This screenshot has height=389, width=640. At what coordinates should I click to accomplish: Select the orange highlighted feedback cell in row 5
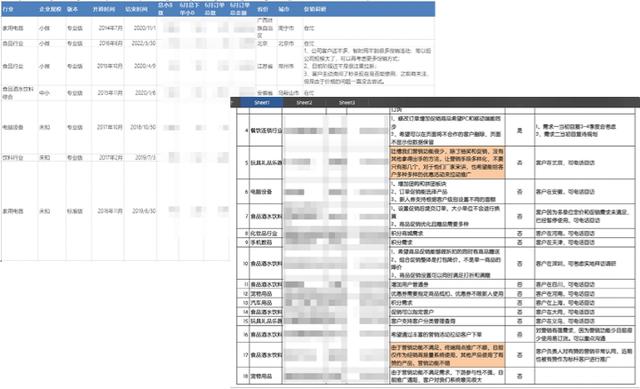pyautogui.click(x=447, y=162)
